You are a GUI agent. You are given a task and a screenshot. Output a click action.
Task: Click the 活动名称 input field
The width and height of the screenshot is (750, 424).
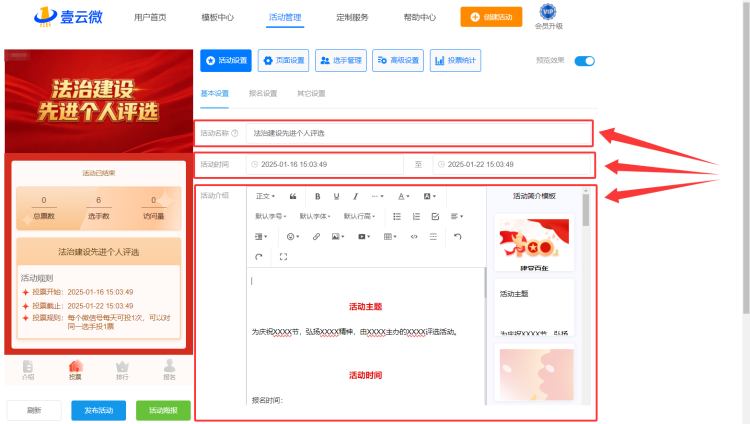pyautogui.click(x=419, y=133)
